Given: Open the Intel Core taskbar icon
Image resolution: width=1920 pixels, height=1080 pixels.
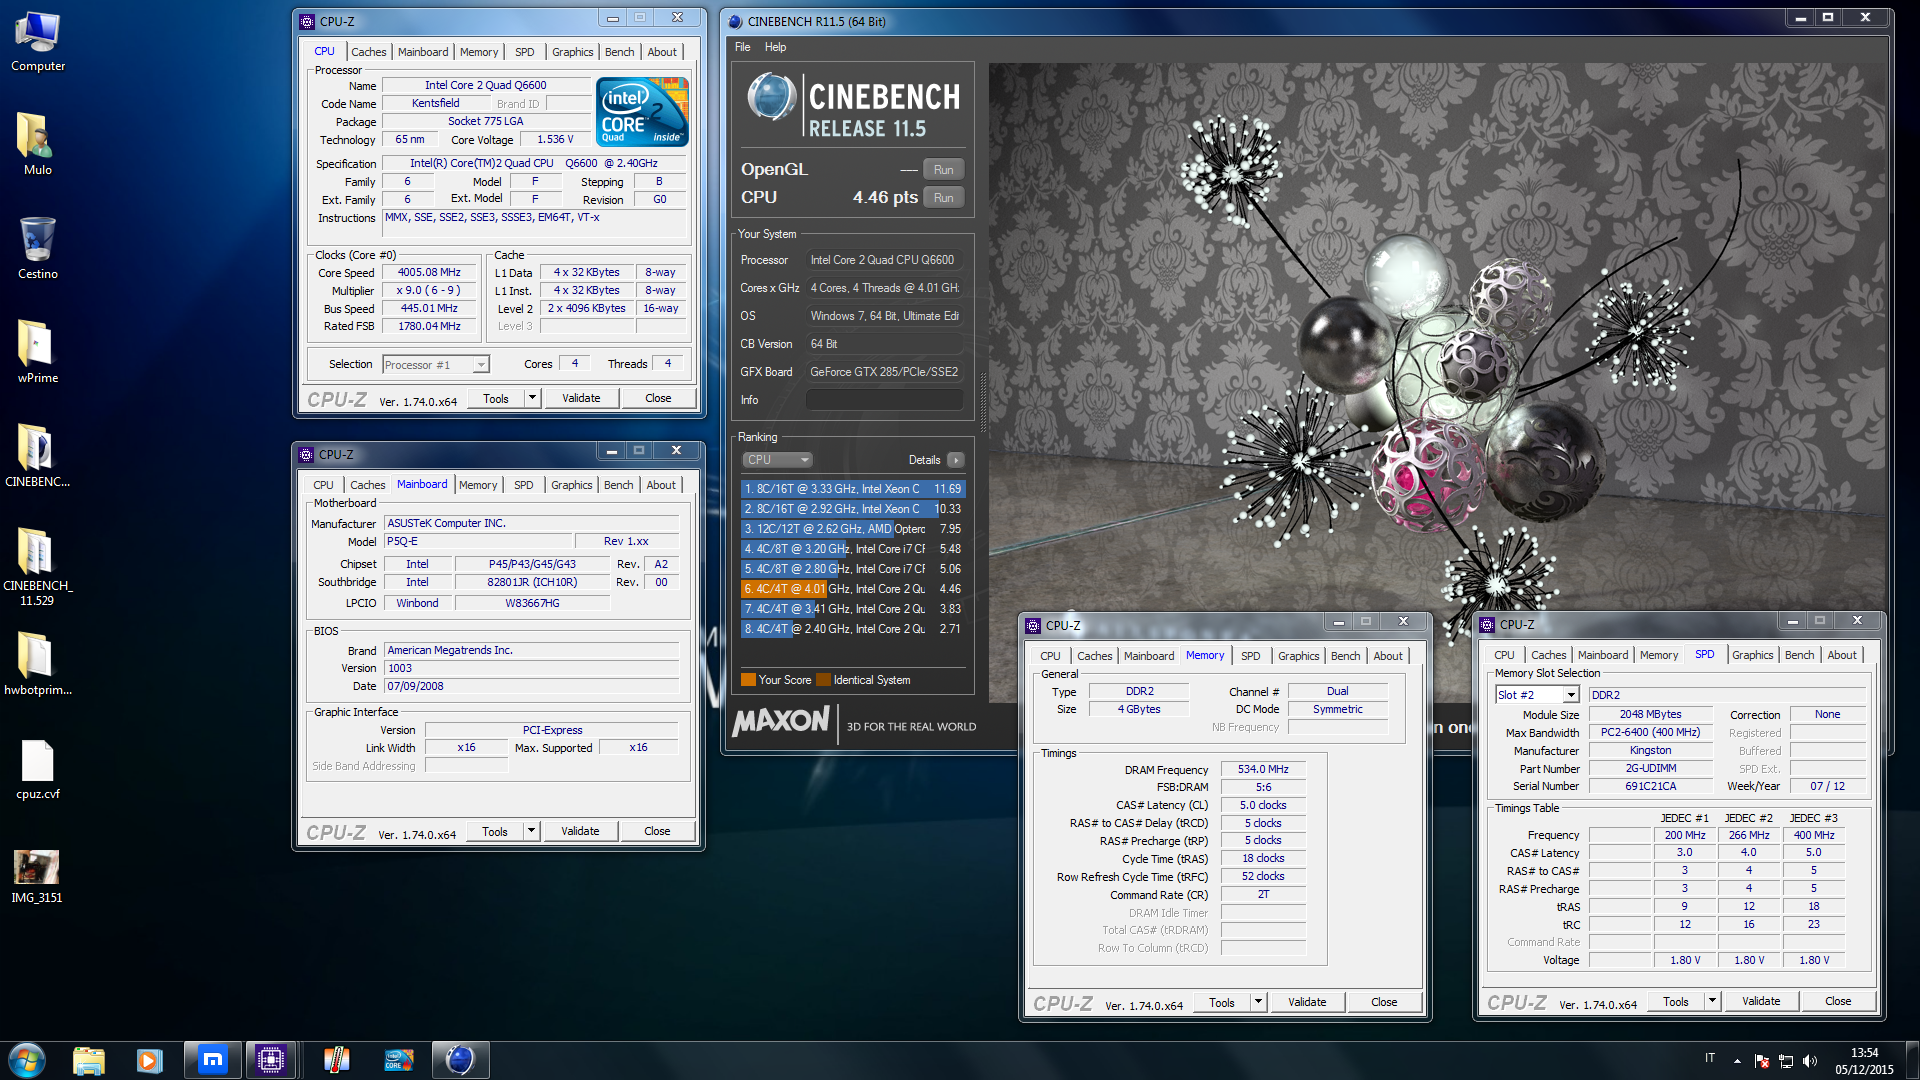Looking at the screenshot, I should tap(399, 1060).
